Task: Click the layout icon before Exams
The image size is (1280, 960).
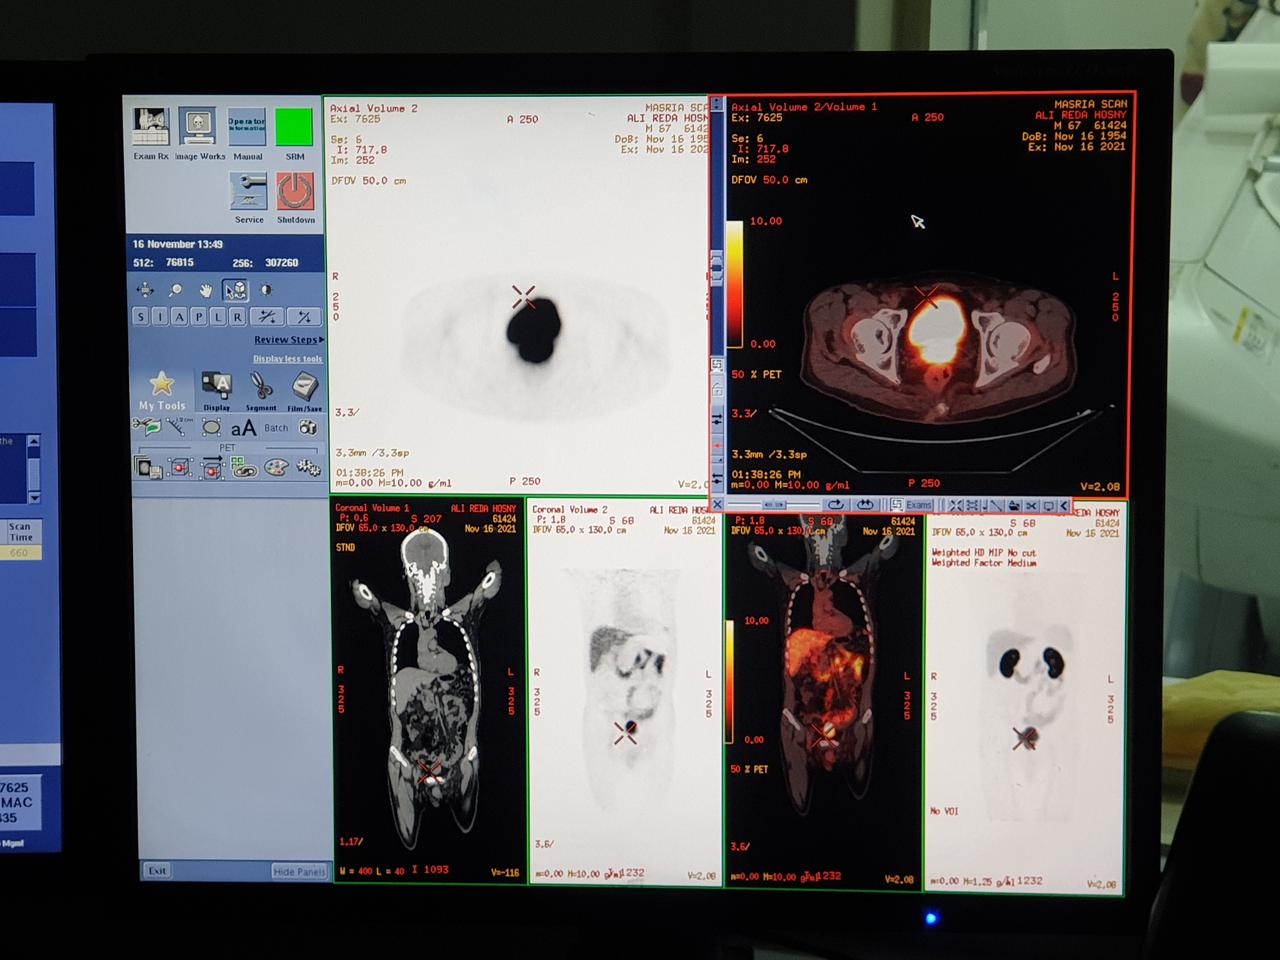Action: click(897, 505)
